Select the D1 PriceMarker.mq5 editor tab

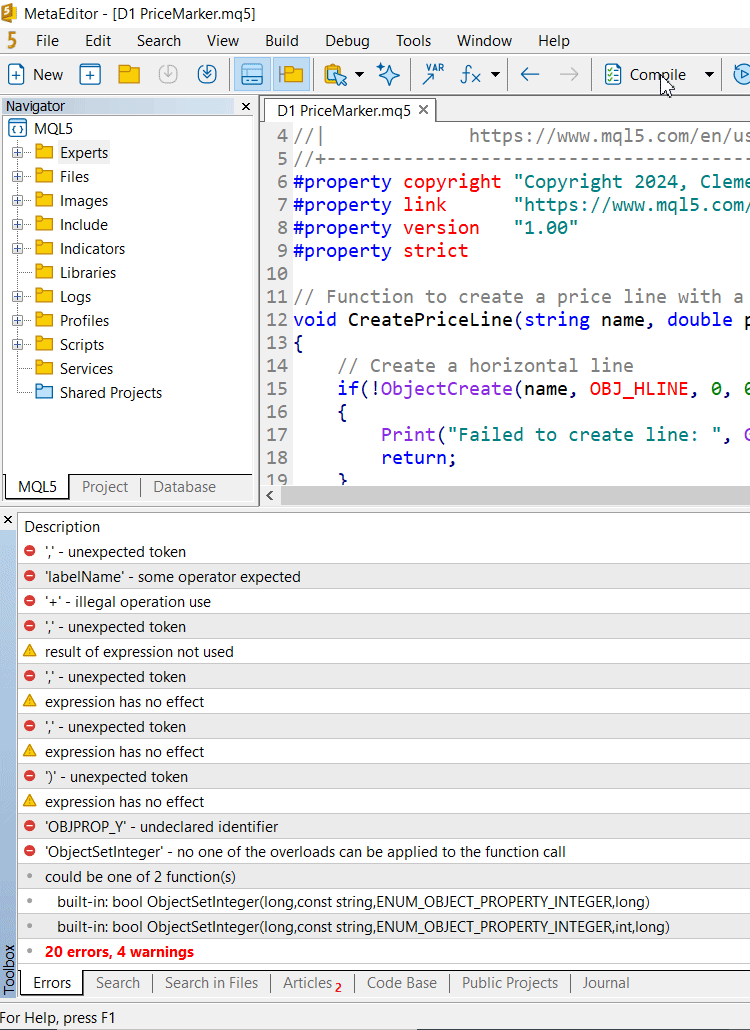click(343, 110)
